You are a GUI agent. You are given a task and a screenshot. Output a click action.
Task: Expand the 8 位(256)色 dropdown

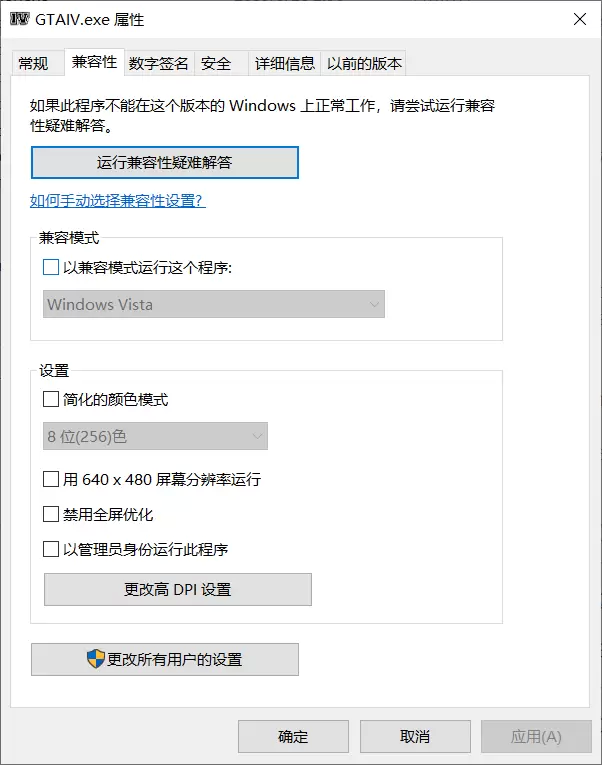[155, 436]
